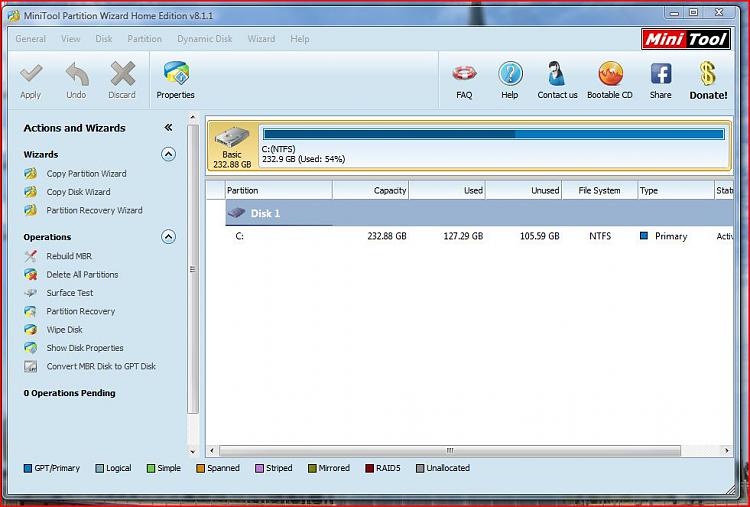750x507 pixels.
Task: Click the Copy Partition Wizard icon
Action: point(31,174)
